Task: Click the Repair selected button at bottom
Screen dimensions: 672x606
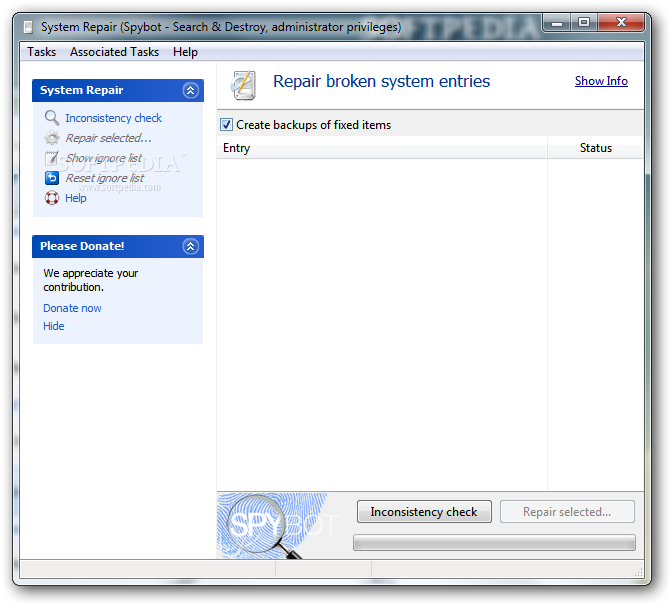Action: click(567, 512)
